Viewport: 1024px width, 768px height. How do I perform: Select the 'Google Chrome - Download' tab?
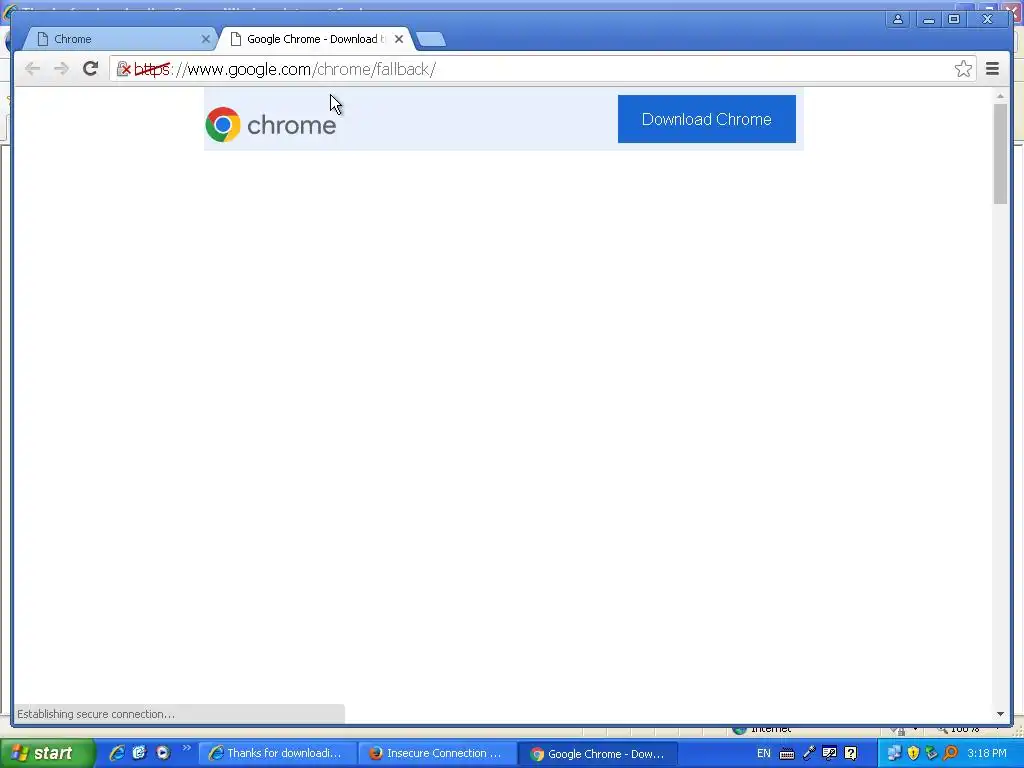pos(316,39)
